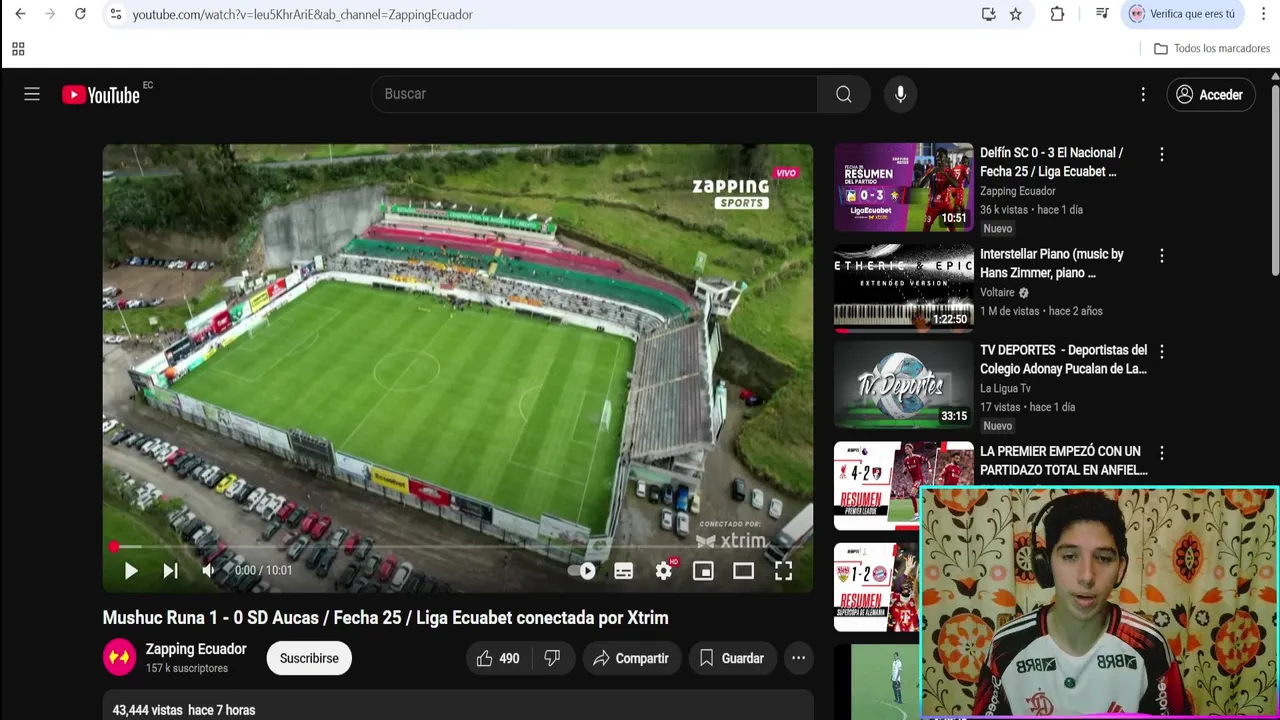Open the Delfín SC 0 - 3 El Nacional title
1280x720 pixels.
click(x=1051, y=162)
